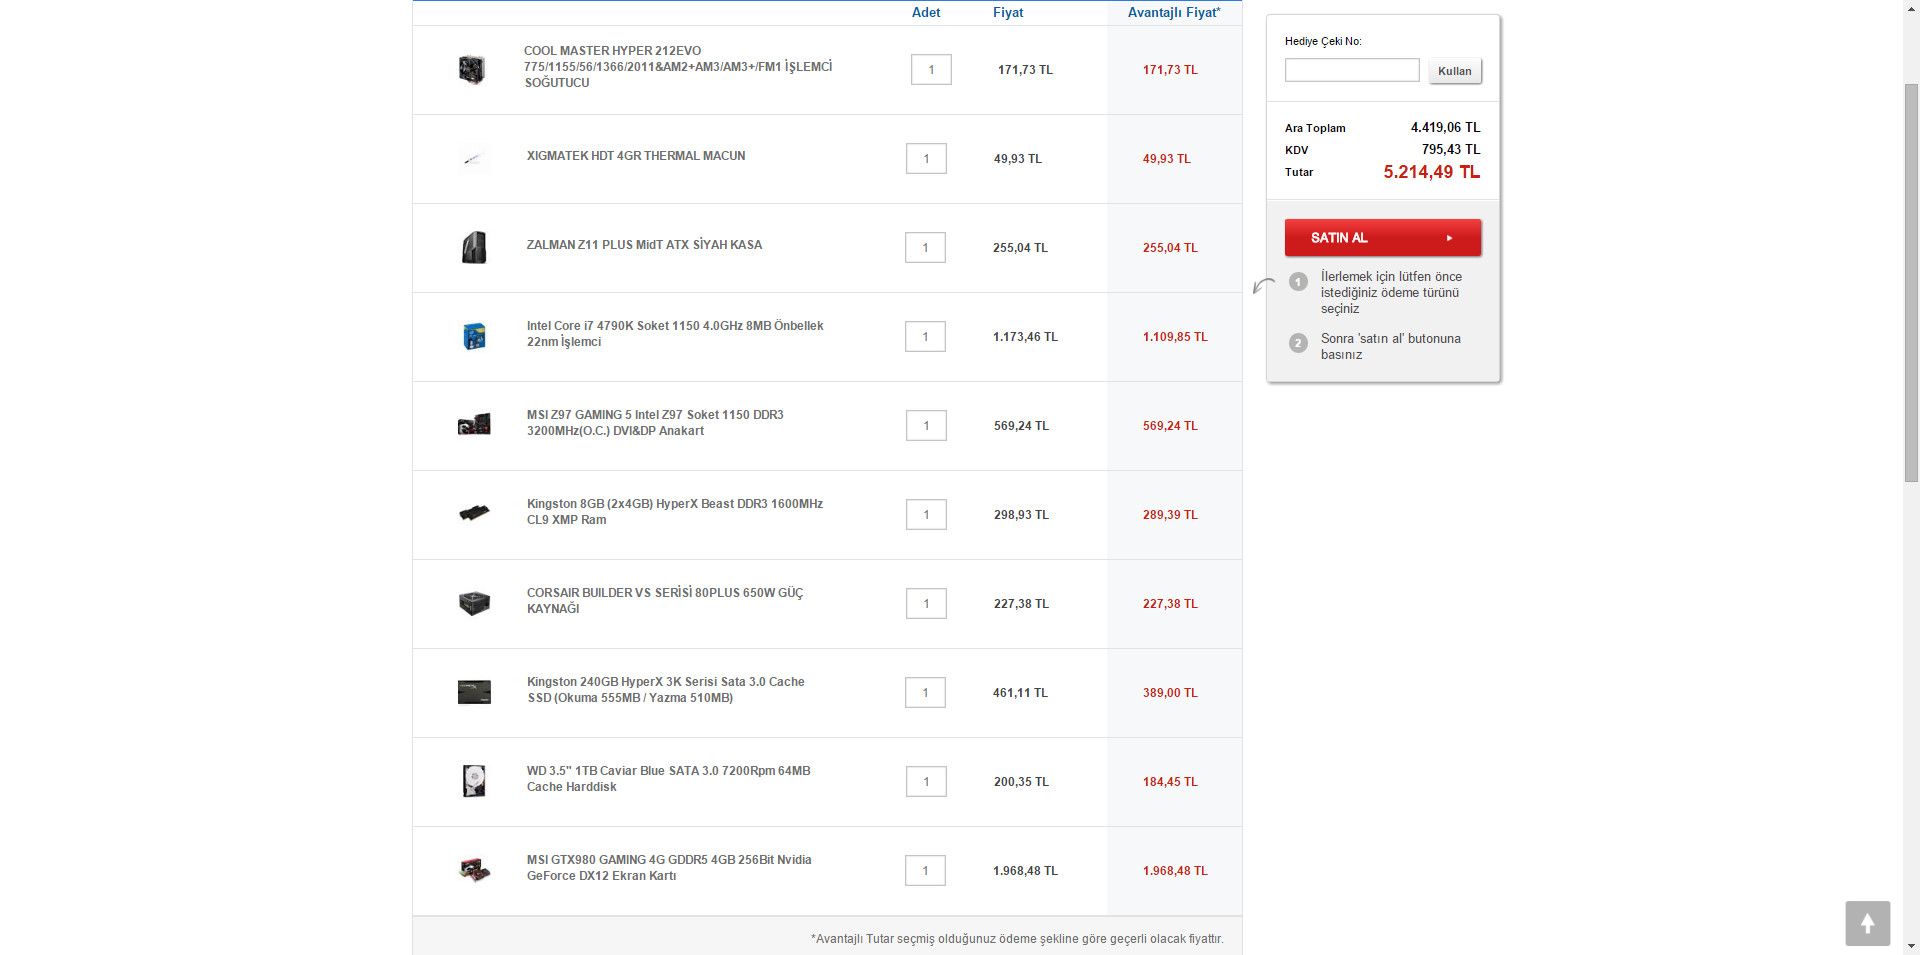Click the quantity field for Corsair Builder VS 650W
Screen dimensions: 1920x955
(926, 603)
